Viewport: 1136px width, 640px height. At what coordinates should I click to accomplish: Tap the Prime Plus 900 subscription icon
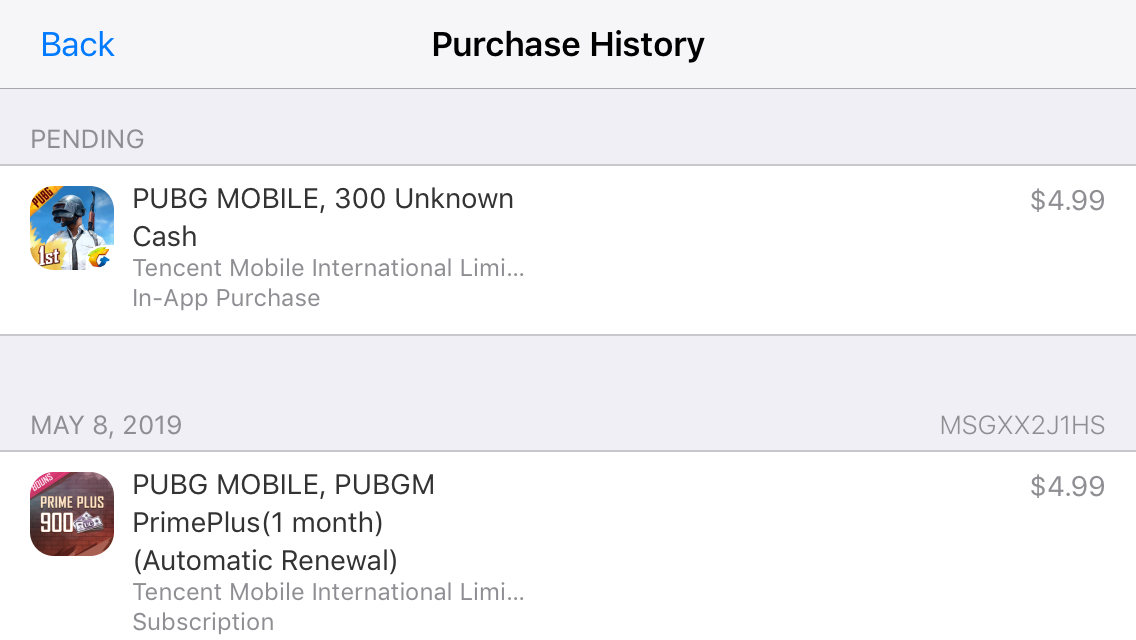pos(72,514)
